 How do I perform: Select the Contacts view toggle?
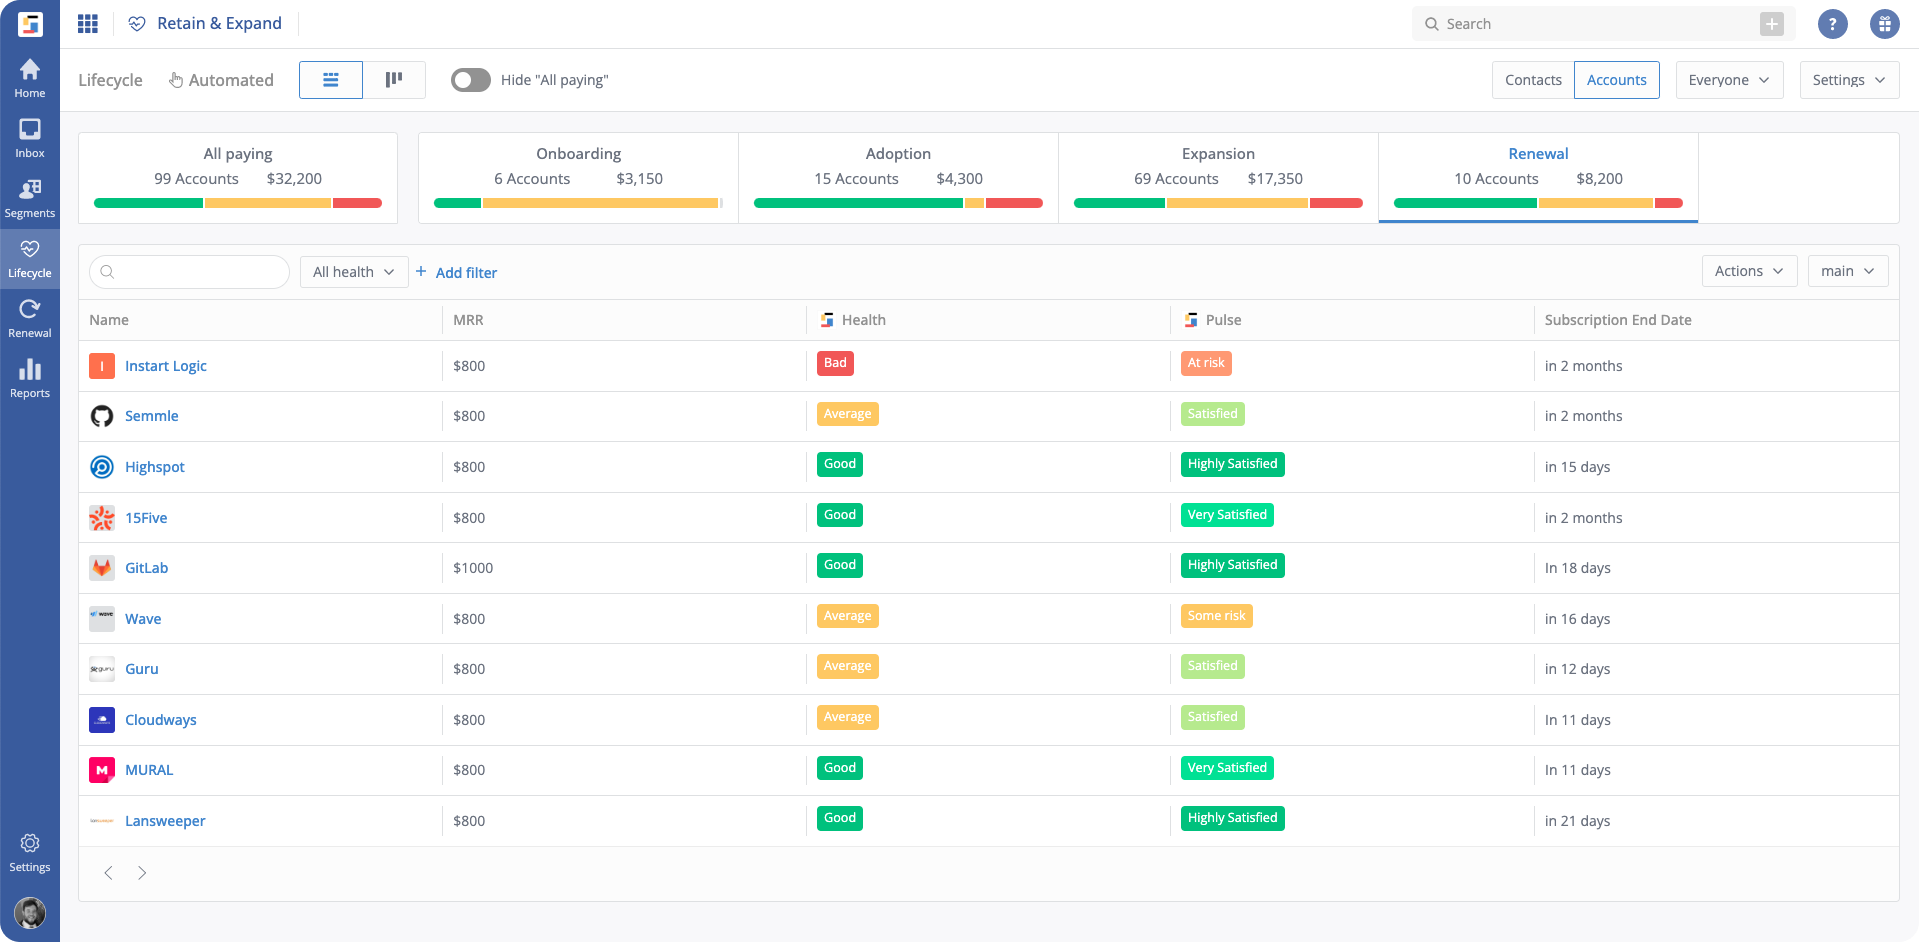pyautogui.click(x=1533, y=80)
